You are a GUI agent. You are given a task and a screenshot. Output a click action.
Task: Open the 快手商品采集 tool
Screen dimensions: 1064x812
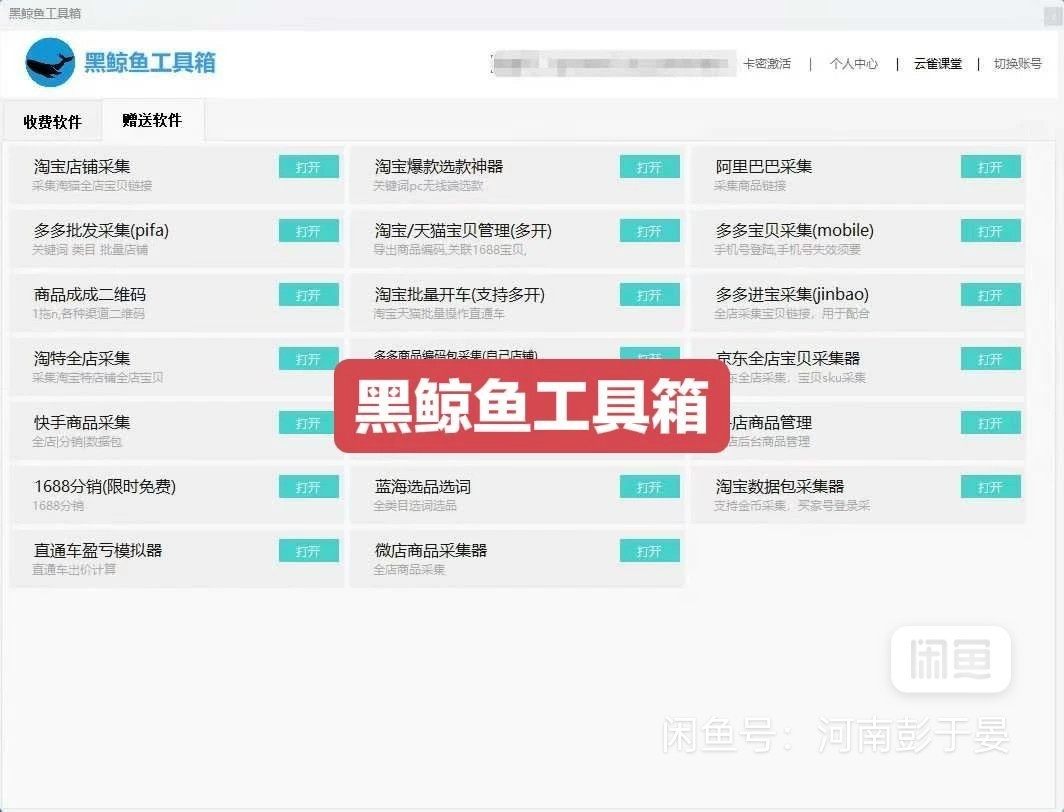point(309,423)
